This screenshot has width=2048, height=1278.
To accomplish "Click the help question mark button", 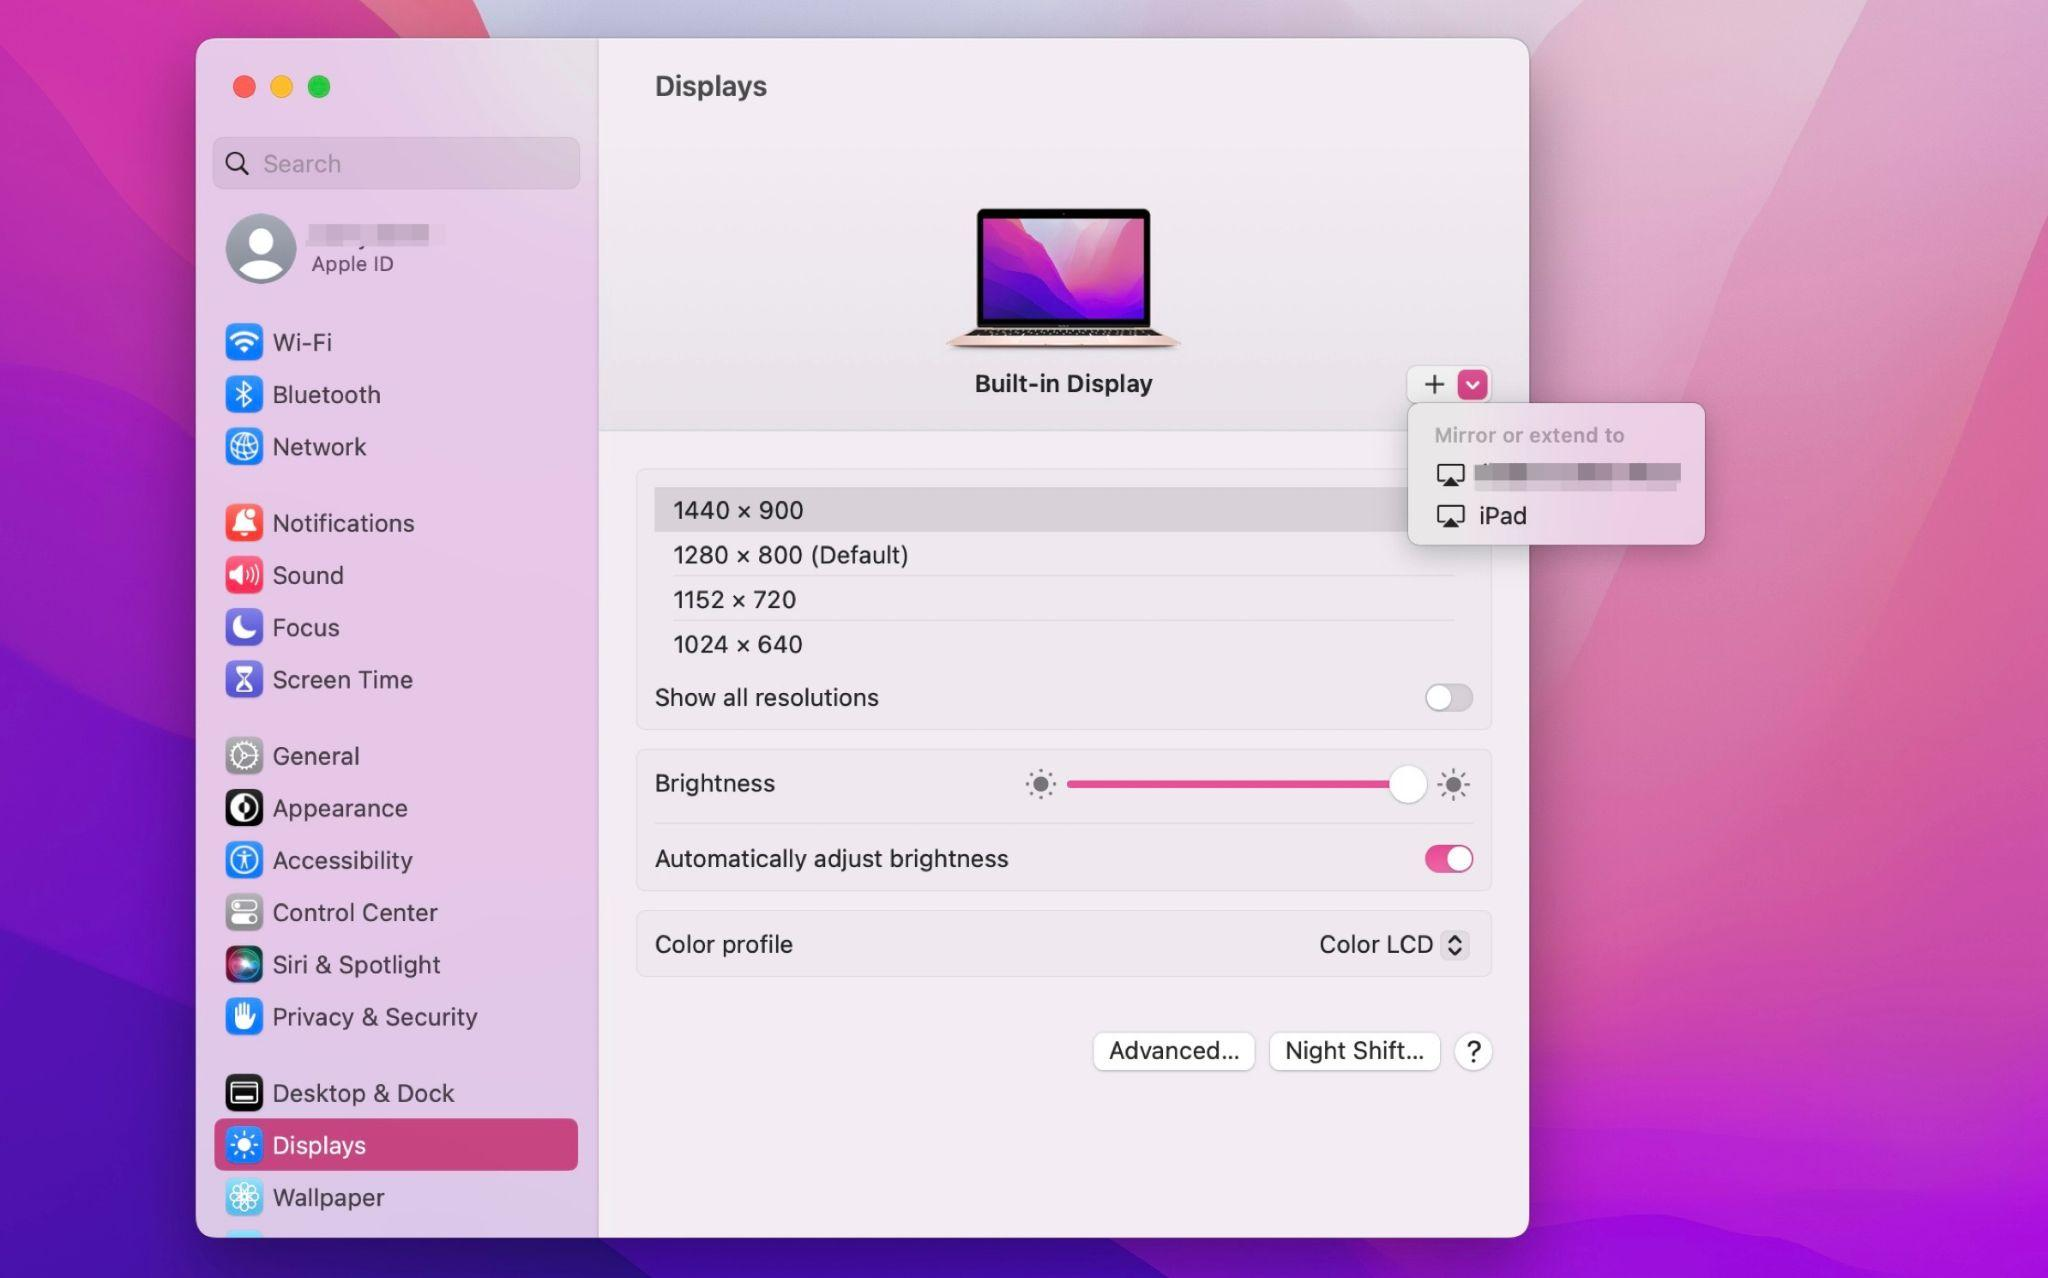I will (1473, 1051).
